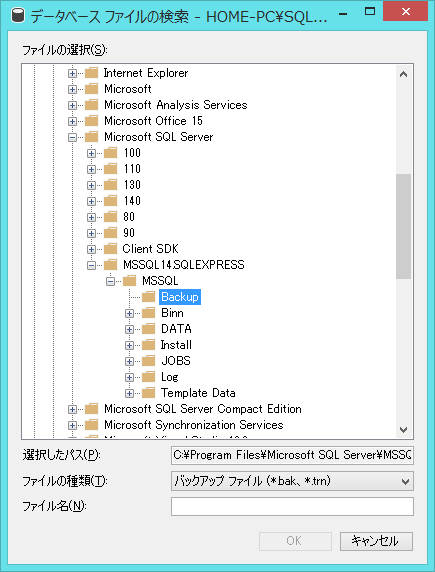This screenshot has width=435, height=572.
Task: Expand the 100 folder node
Action: [x=91, y=153]
